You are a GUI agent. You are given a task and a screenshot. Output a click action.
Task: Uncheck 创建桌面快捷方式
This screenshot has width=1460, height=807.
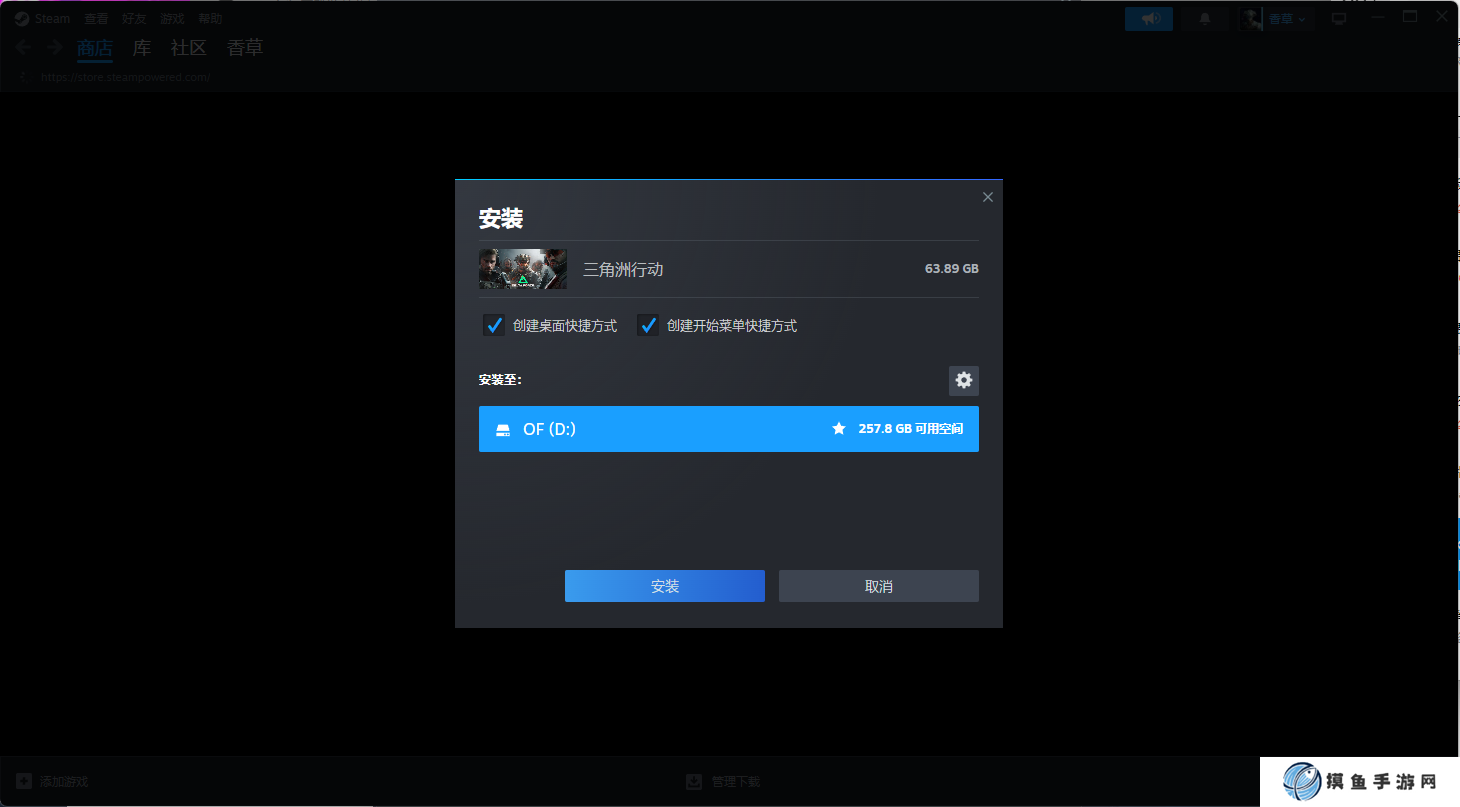494,324
